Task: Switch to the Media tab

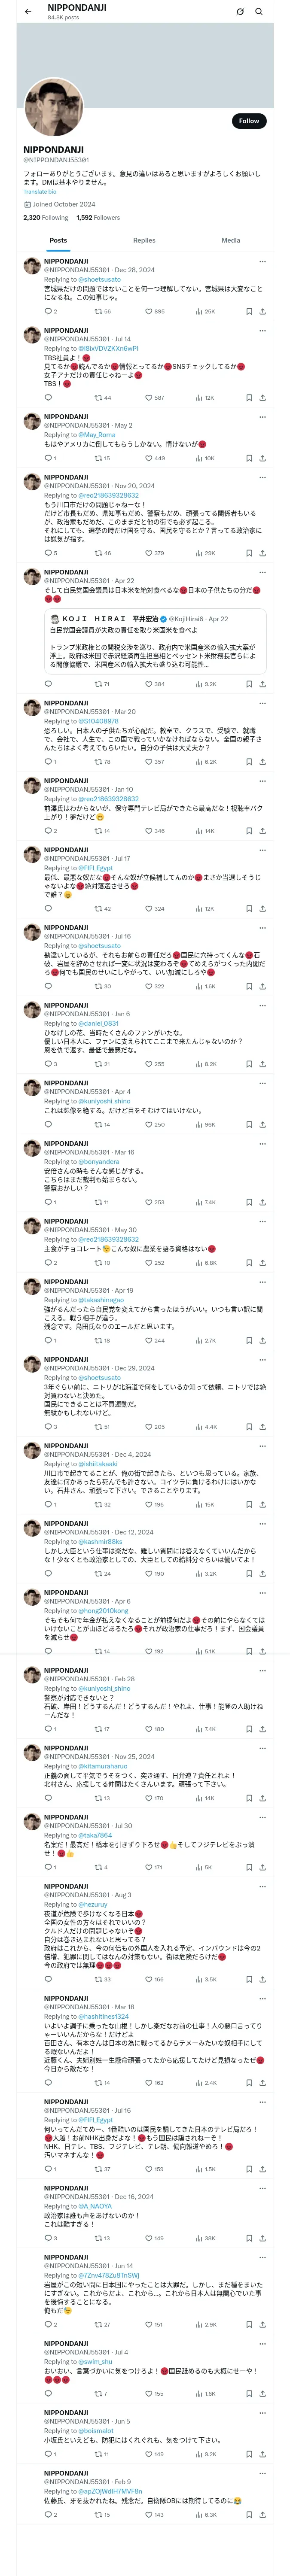Action: pos(230,240)
